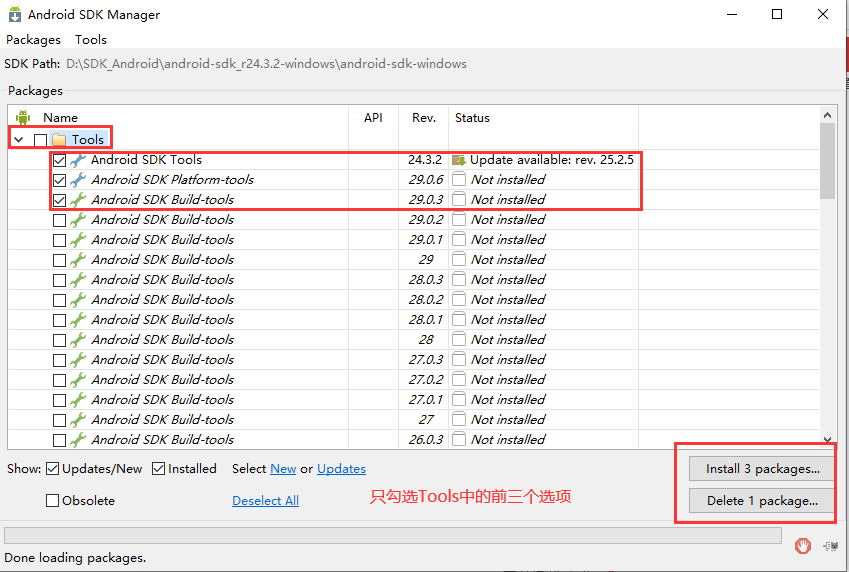Click the not-installed status icon for Platform-tools 29.0.6
Screen dimensions: 849x572
(459, 179)
